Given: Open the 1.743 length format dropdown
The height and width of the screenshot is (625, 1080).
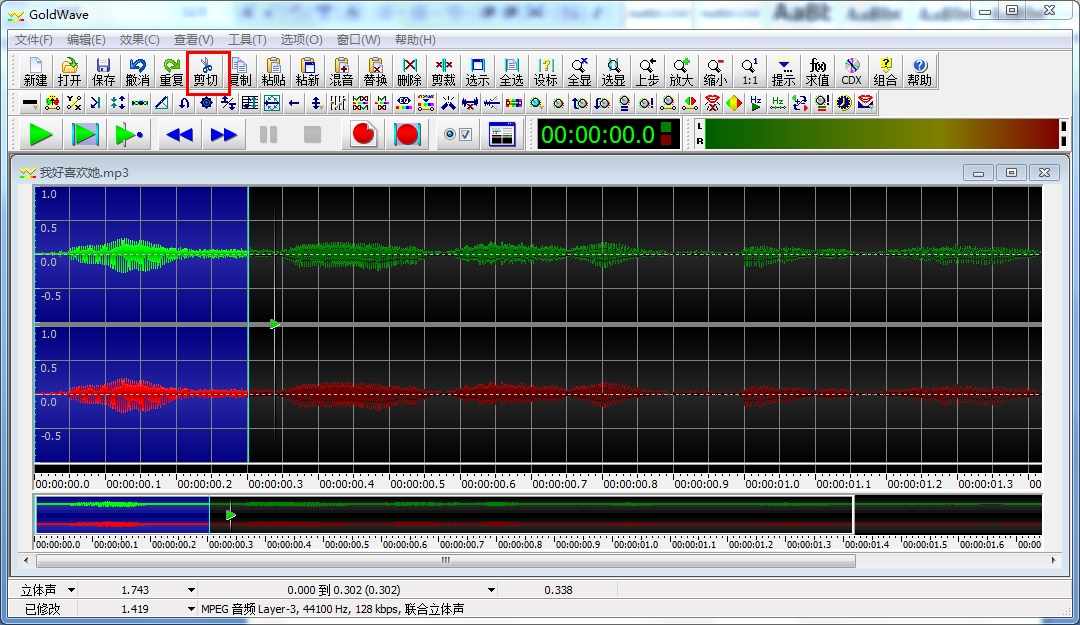Looking at the screenshot, I should pyautogui.click(x=190, y=590).
